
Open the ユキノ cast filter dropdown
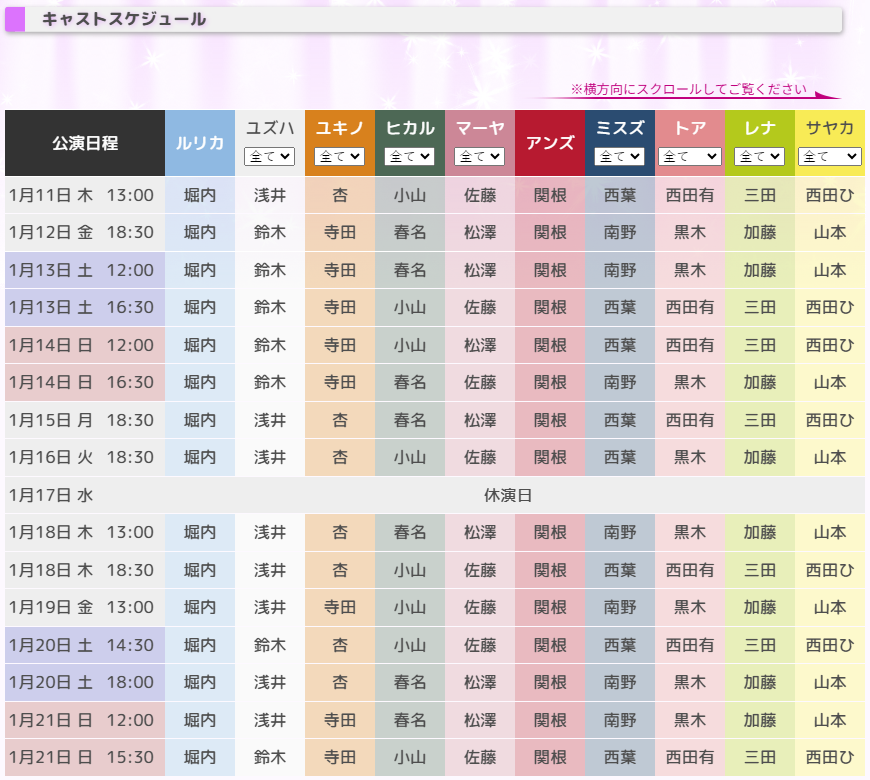point(340,157)
